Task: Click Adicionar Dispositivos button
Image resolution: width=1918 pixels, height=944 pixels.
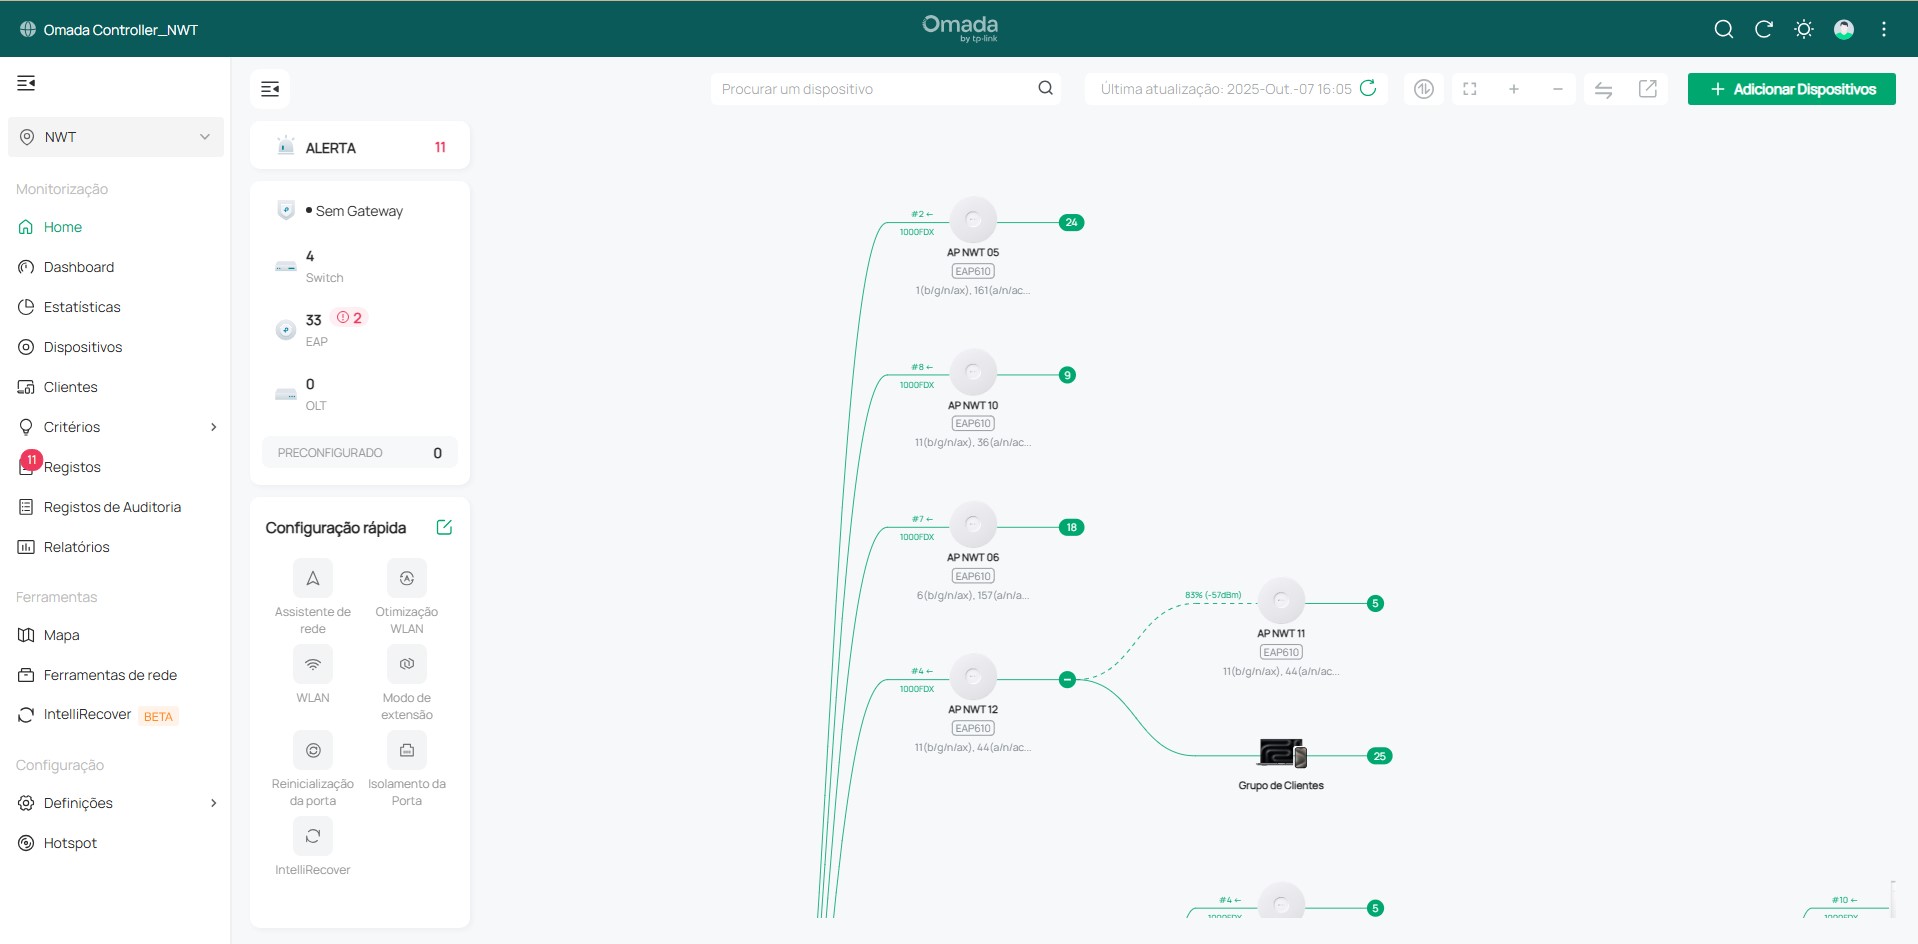Action: click(x=1791, y=89)
